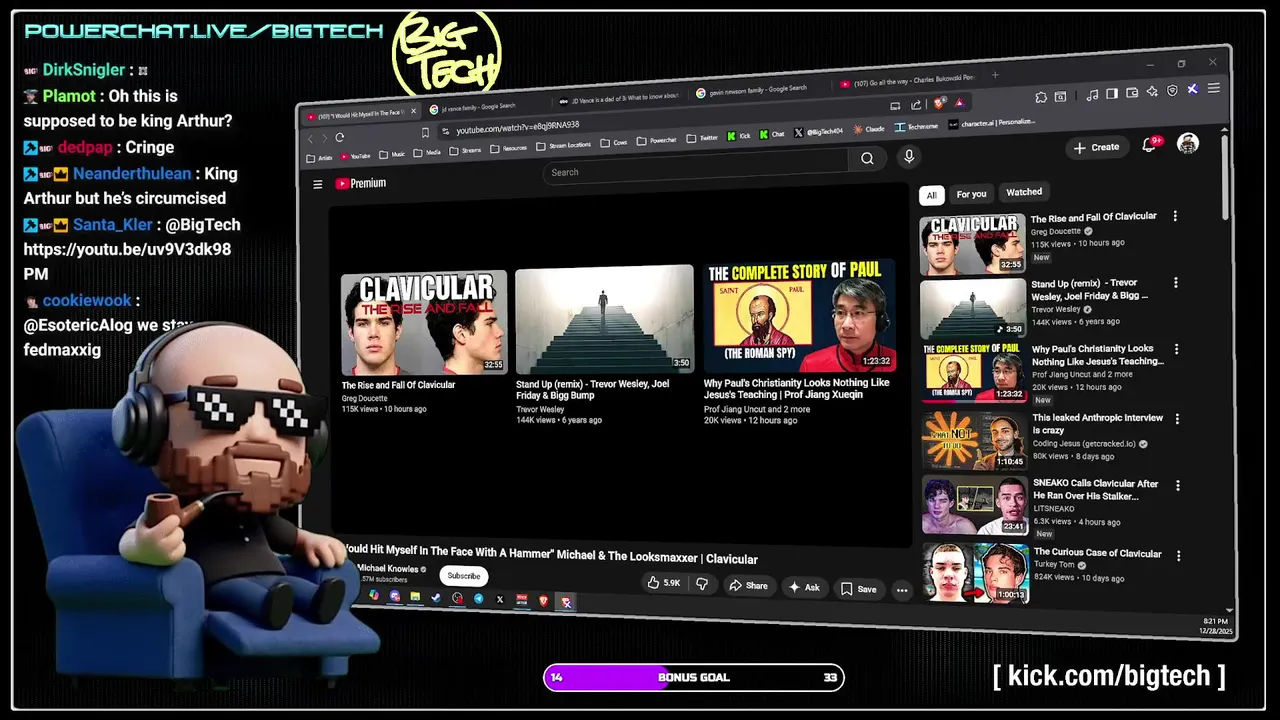The height and width of the screenshot is (720, 1280).
Task: Open the 'Stream Locations' bookmarks folder
Action: coord(563,145)
